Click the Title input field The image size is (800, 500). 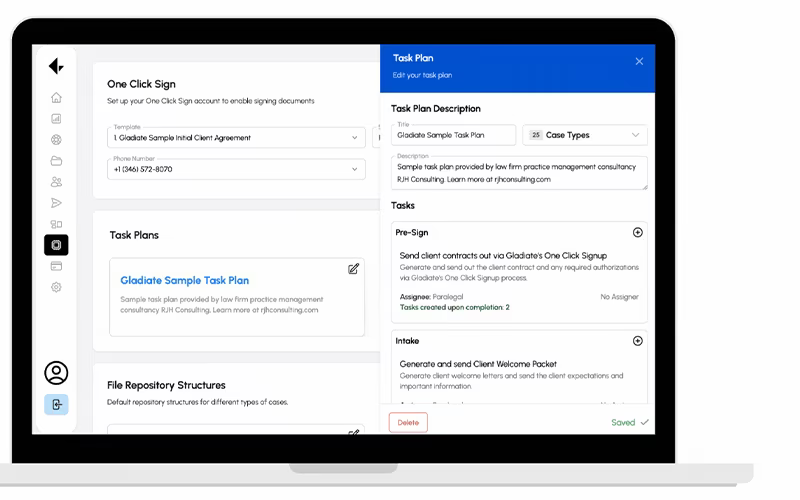[454, 135]
